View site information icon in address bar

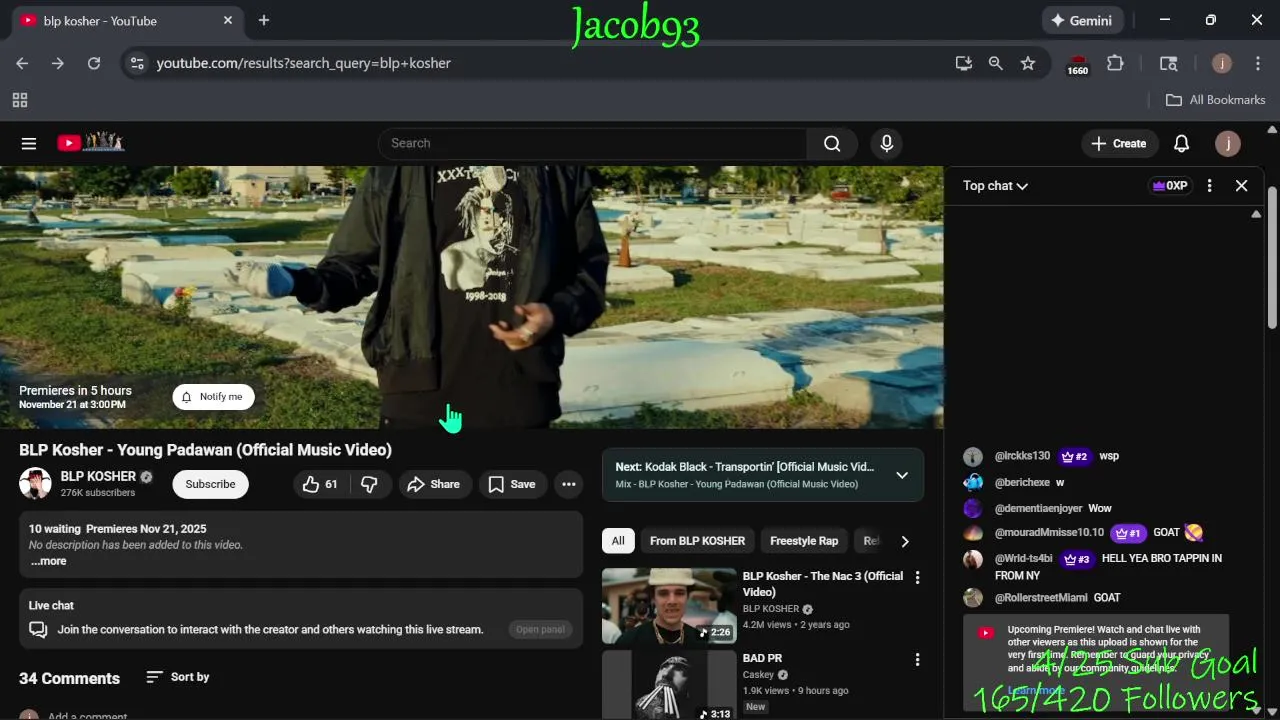(138, 63)
